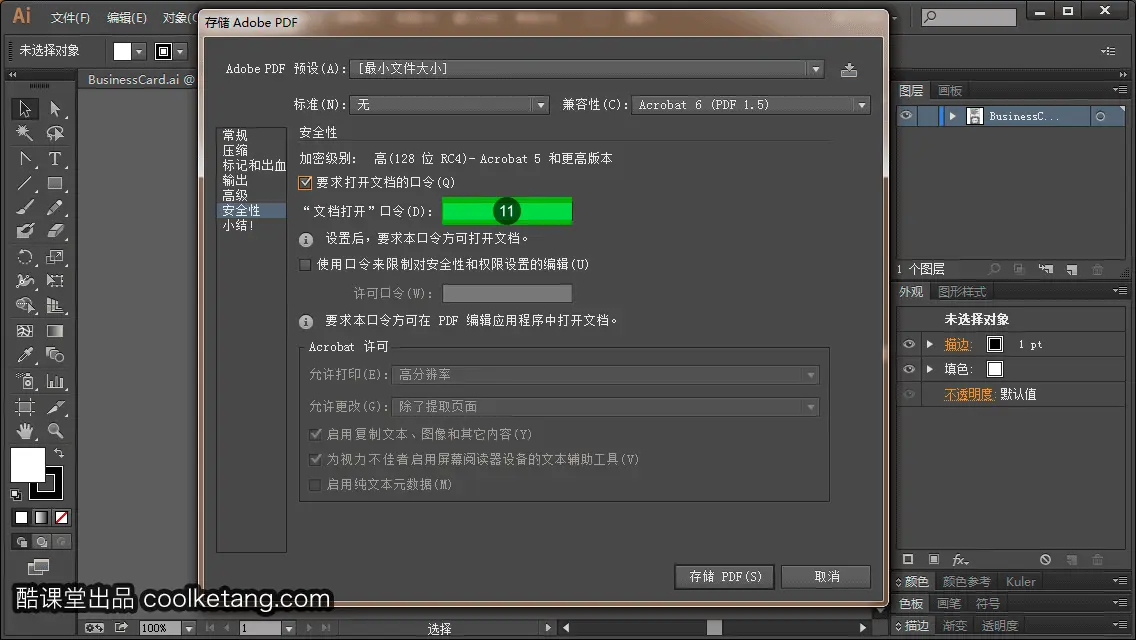Select 小结 category in PDF dialog
The image size is (1136, 640).
click(x=238, y=225)
